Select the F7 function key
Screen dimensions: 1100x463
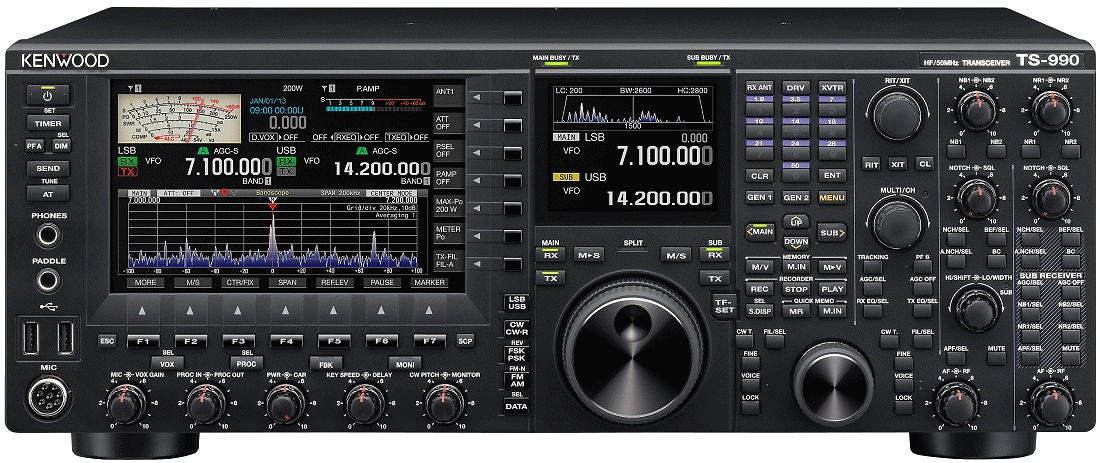(429, 342)
